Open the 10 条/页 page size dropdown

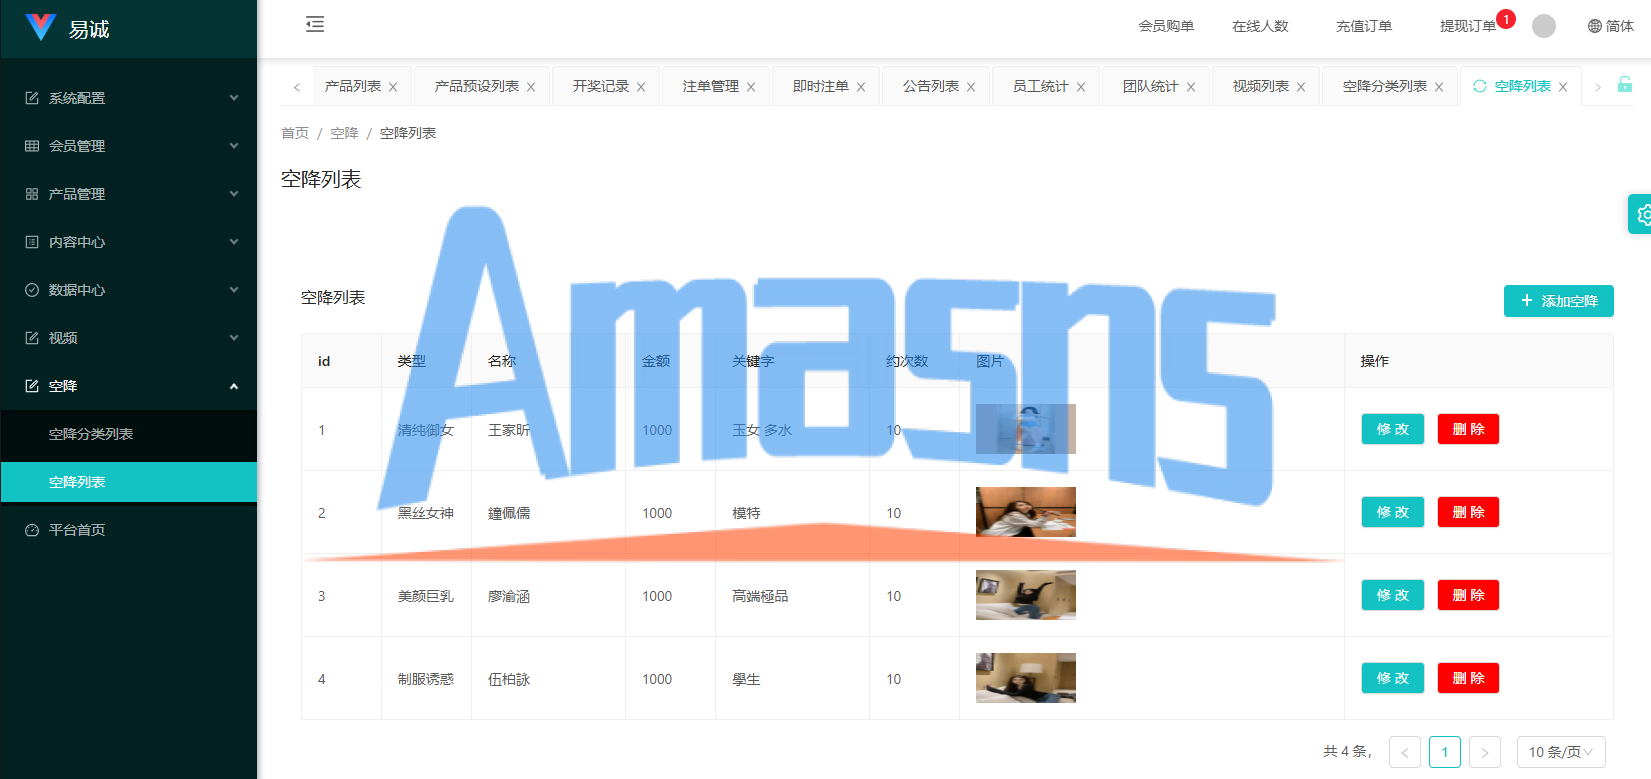tap(1561, 752)
